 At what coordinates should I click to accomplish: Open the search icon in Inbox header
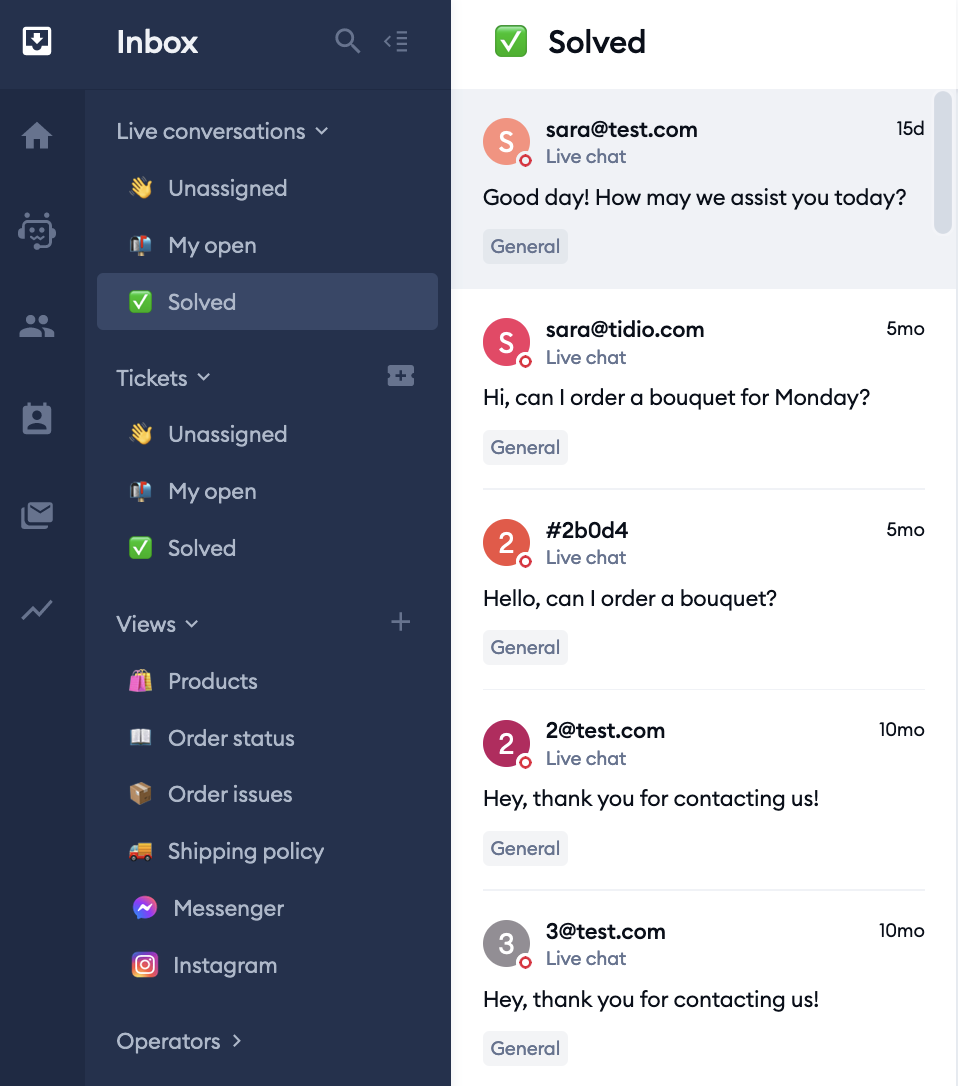tap(347, 41)
